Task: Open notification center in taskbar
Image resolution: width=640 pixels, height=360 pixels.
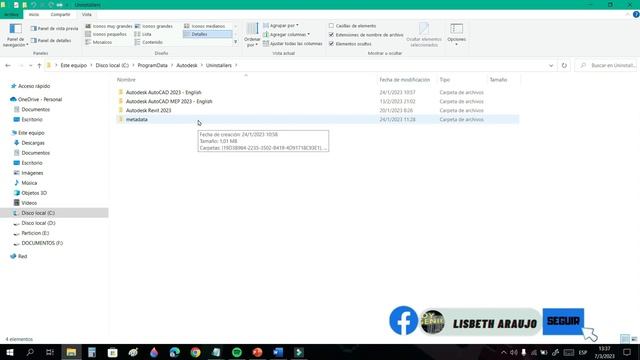Action: (x=627, y=352)
